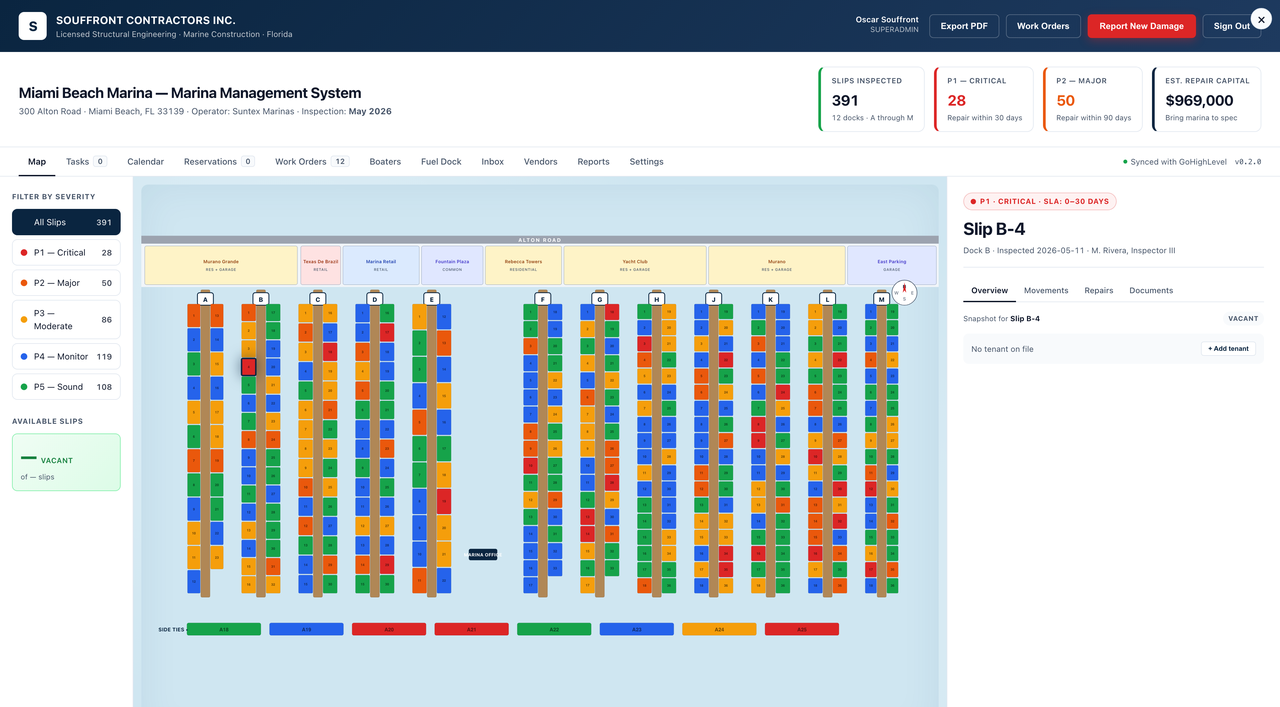The height and width of the screenshot is (707, 1280).
Task: Click the East Parking garage block
Action: tap(892, 265)
